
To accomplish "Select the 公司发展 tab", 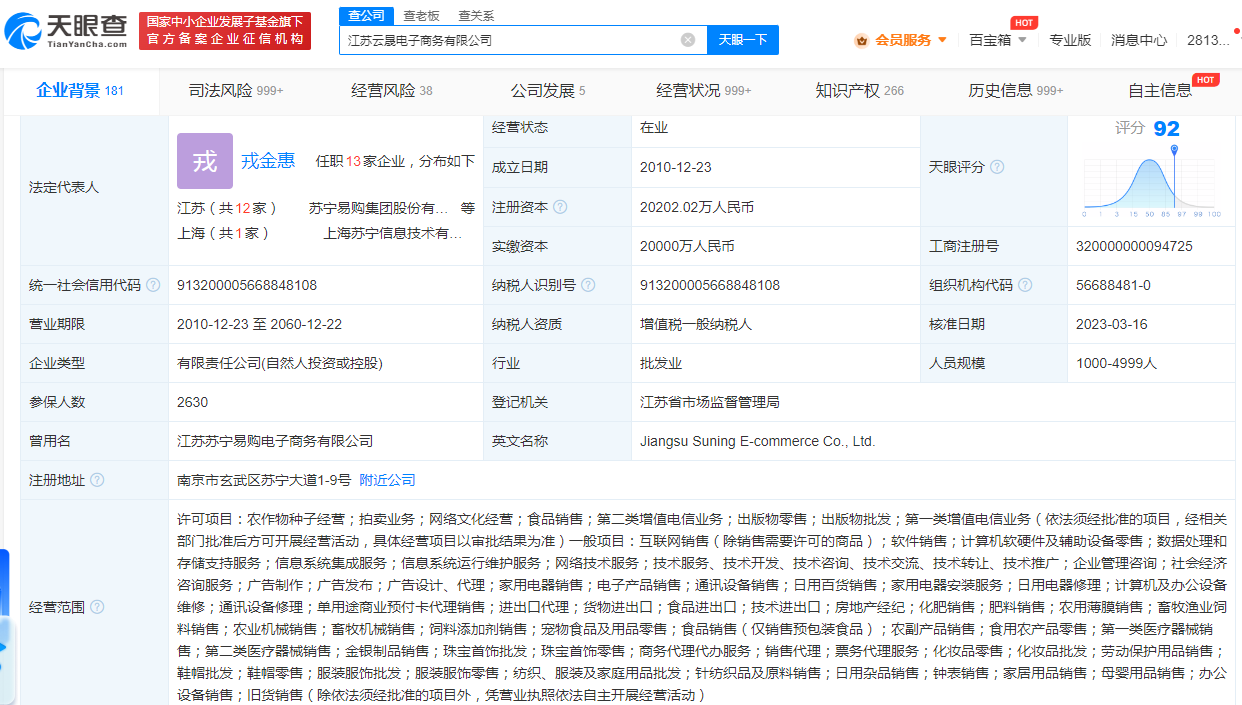I will [x=548, y=91].
